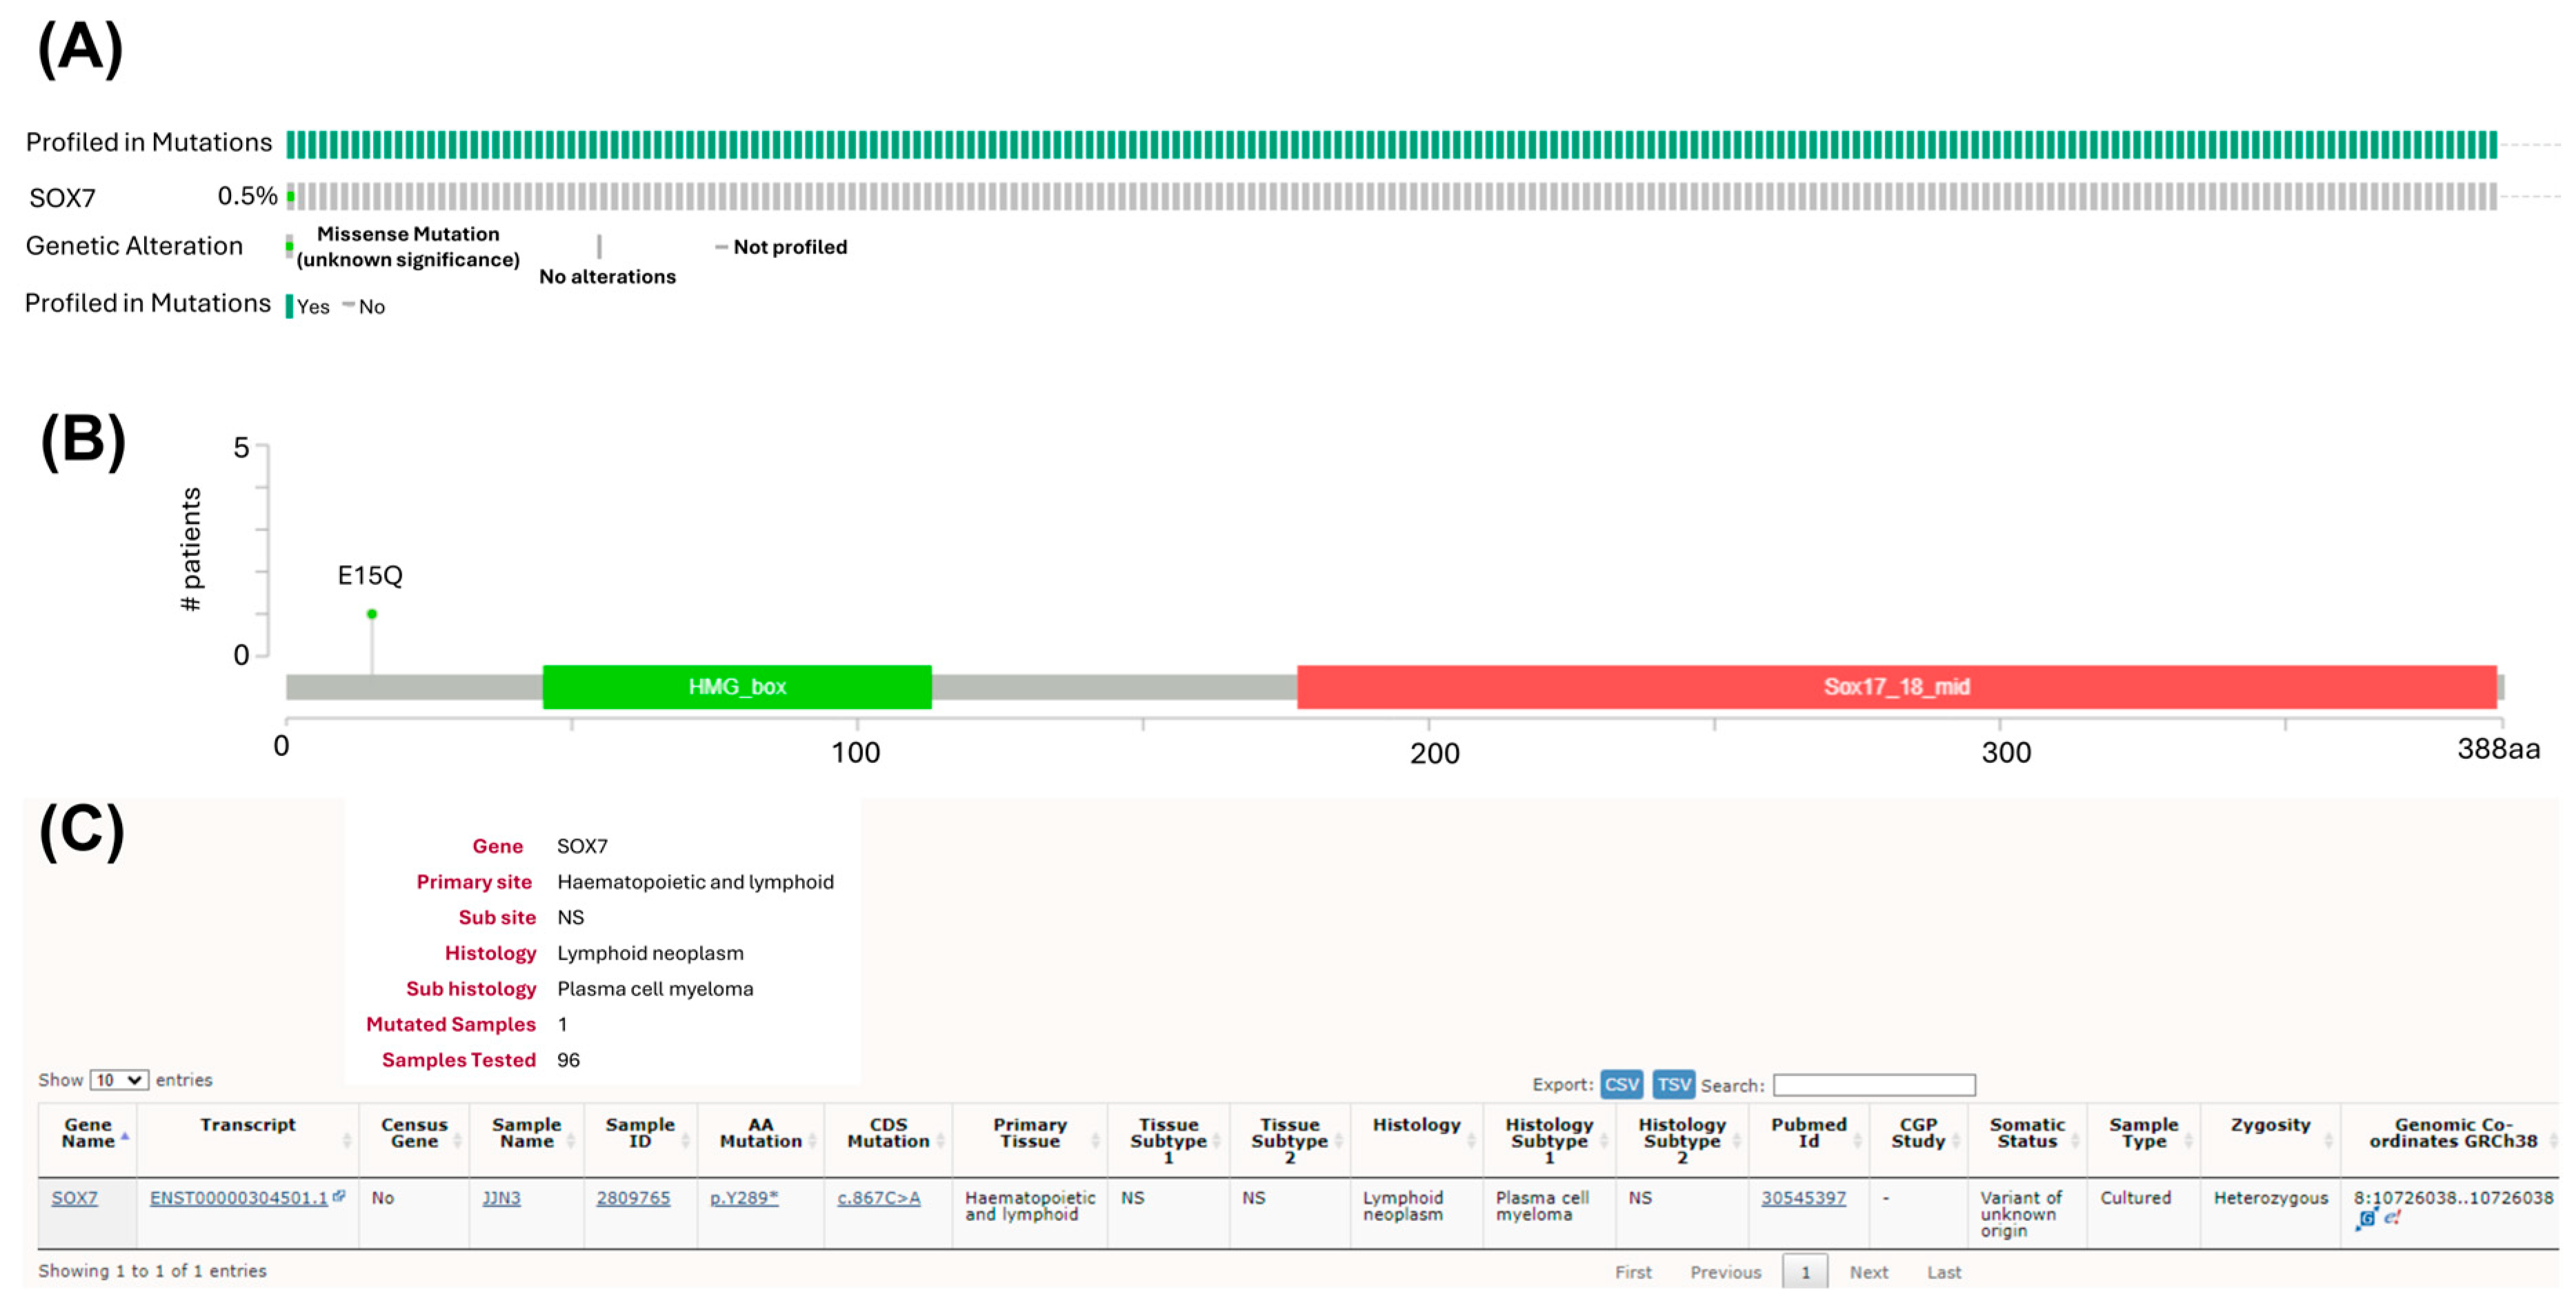Click the E15Q mutation lollipop dot
Viewport: 2576px width, 1312px height.
tap(372, 614)
